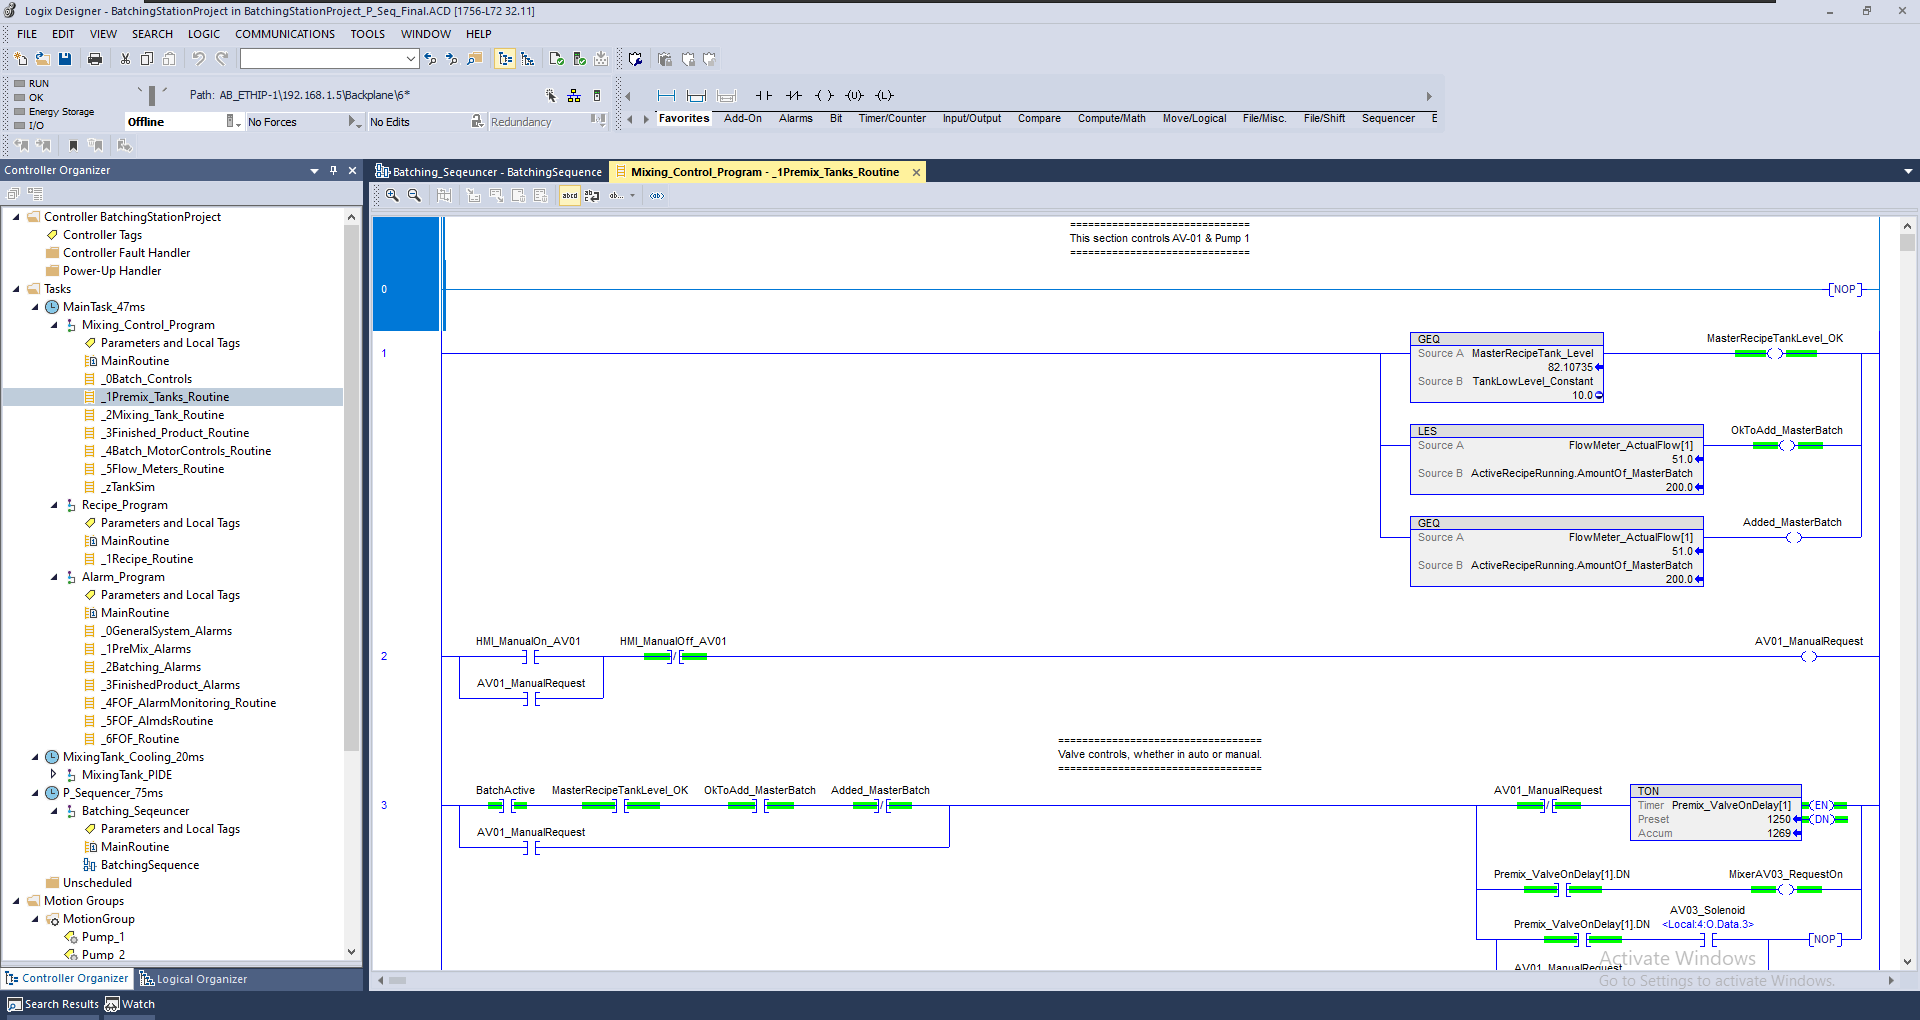Click the Find Previous icon
1920x1020 pixels.
pos(430,59)
